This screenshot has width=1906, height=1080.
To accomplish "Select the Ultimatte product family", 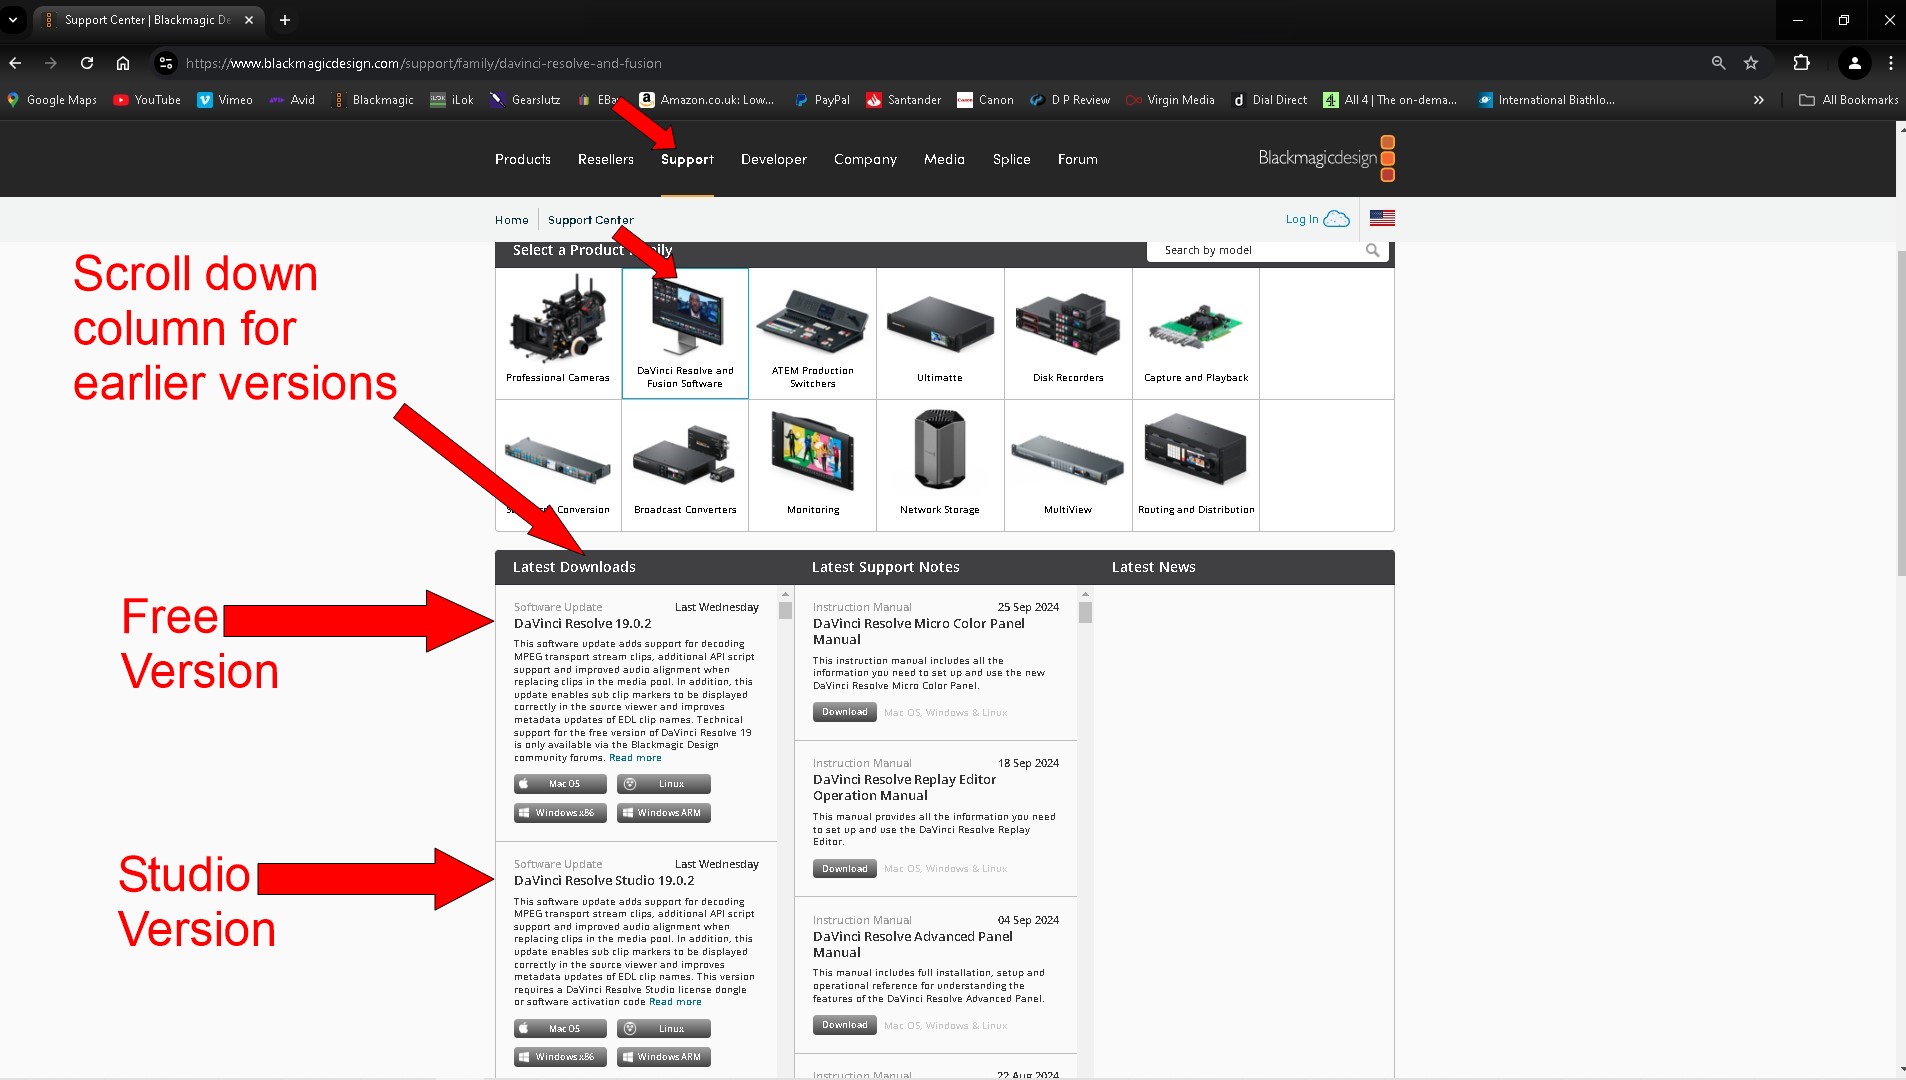I will [x=940, y=333].
